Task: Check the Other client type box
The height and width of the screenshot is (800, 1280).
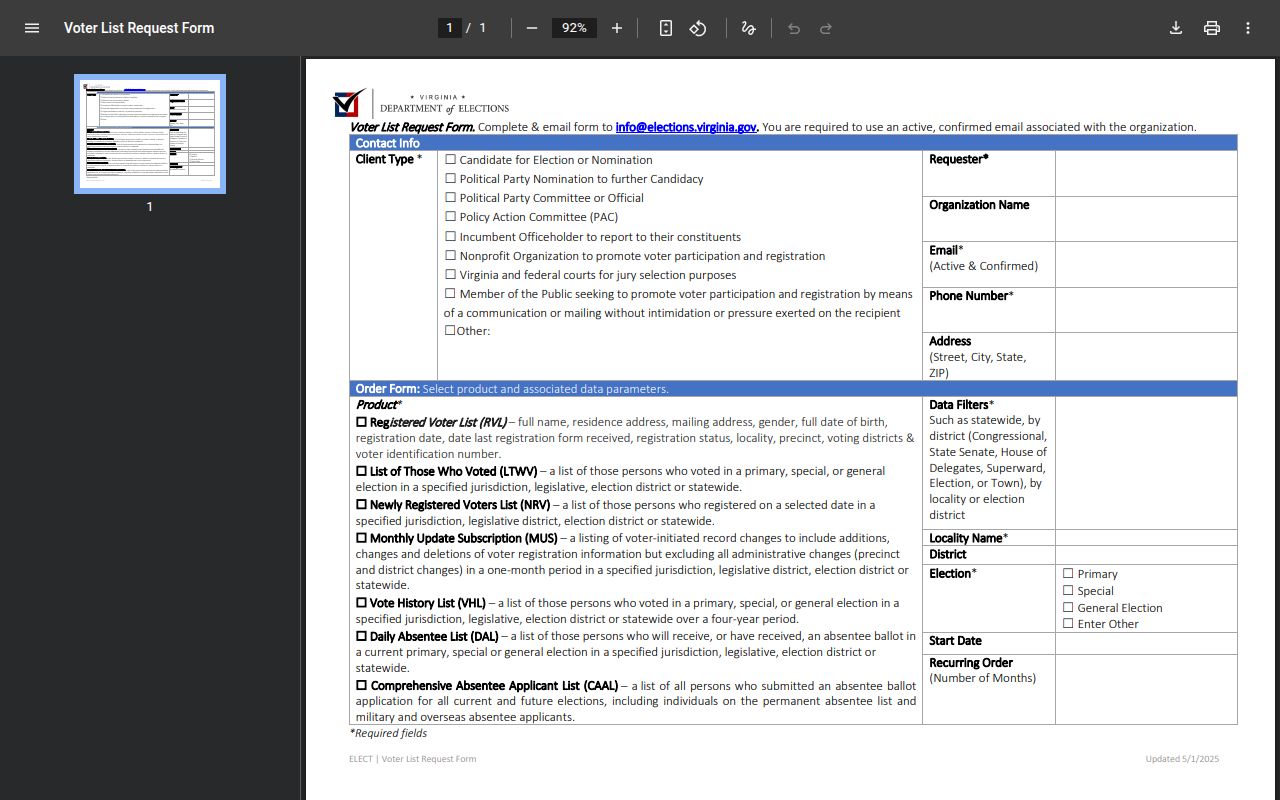Action: click(450, 330)
